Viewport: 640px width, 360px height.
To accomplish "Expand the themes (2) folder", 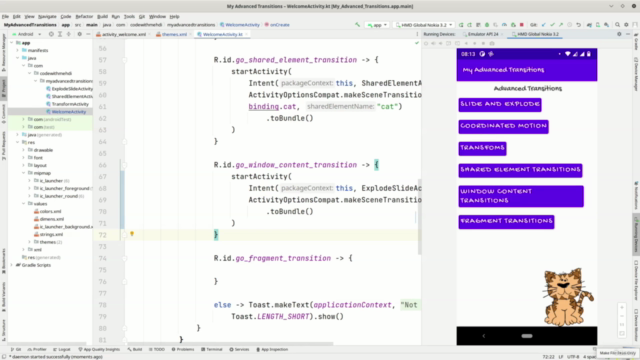I will (x=30, y=242).
